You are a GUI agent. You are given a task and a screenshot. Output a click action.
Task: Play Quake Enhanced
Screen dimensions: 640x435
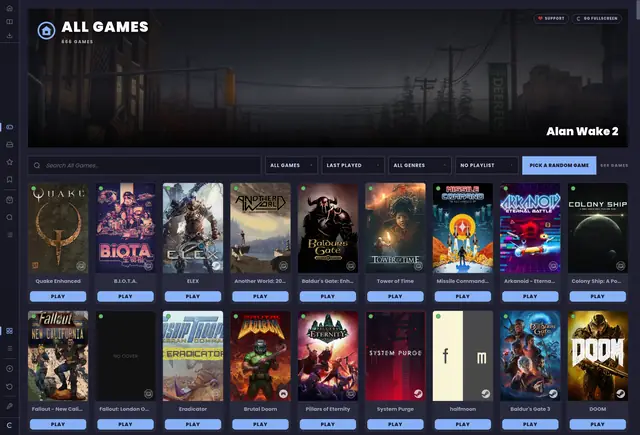click(58, 296)
